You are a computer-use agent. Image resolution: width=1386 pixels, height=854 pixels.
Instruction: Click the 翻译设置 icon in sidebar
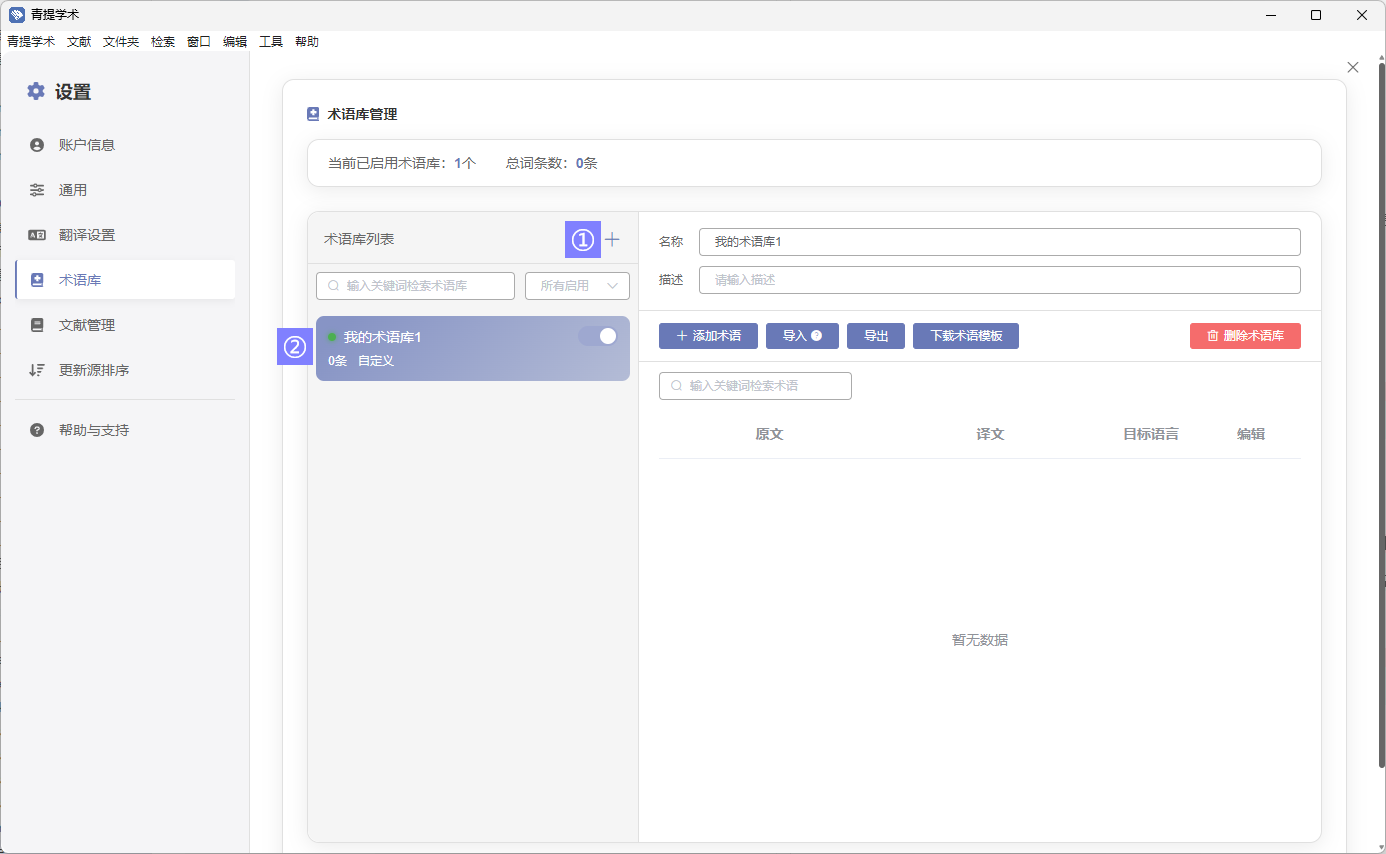37,235
